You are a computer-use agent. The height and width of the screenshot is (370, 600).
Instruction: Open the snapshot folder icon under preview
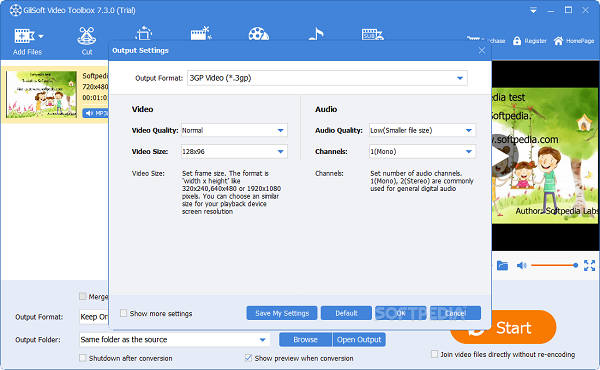(502, 265)
